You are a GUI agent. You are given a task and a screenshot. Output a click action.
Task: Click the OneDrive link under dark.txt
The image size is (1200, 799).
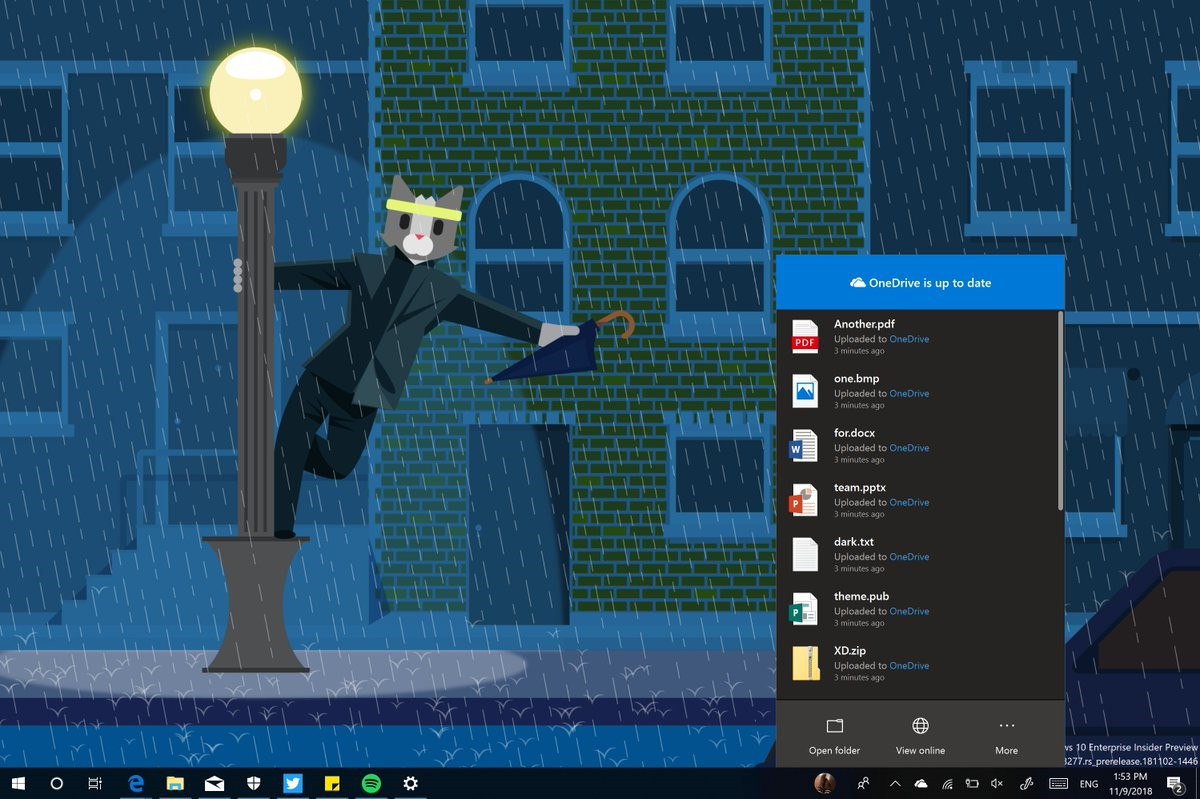[909, 556]
